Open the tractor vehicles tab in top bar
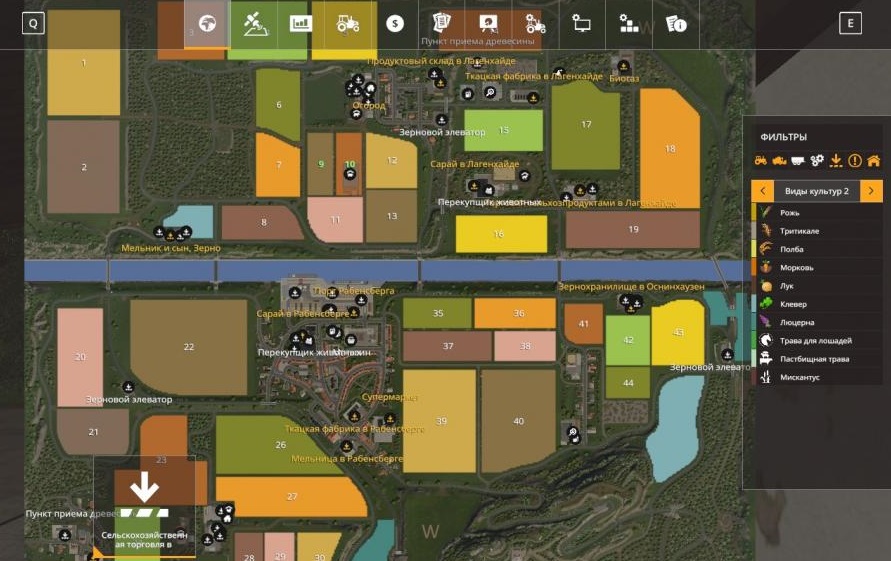 (x=348, y=24)
